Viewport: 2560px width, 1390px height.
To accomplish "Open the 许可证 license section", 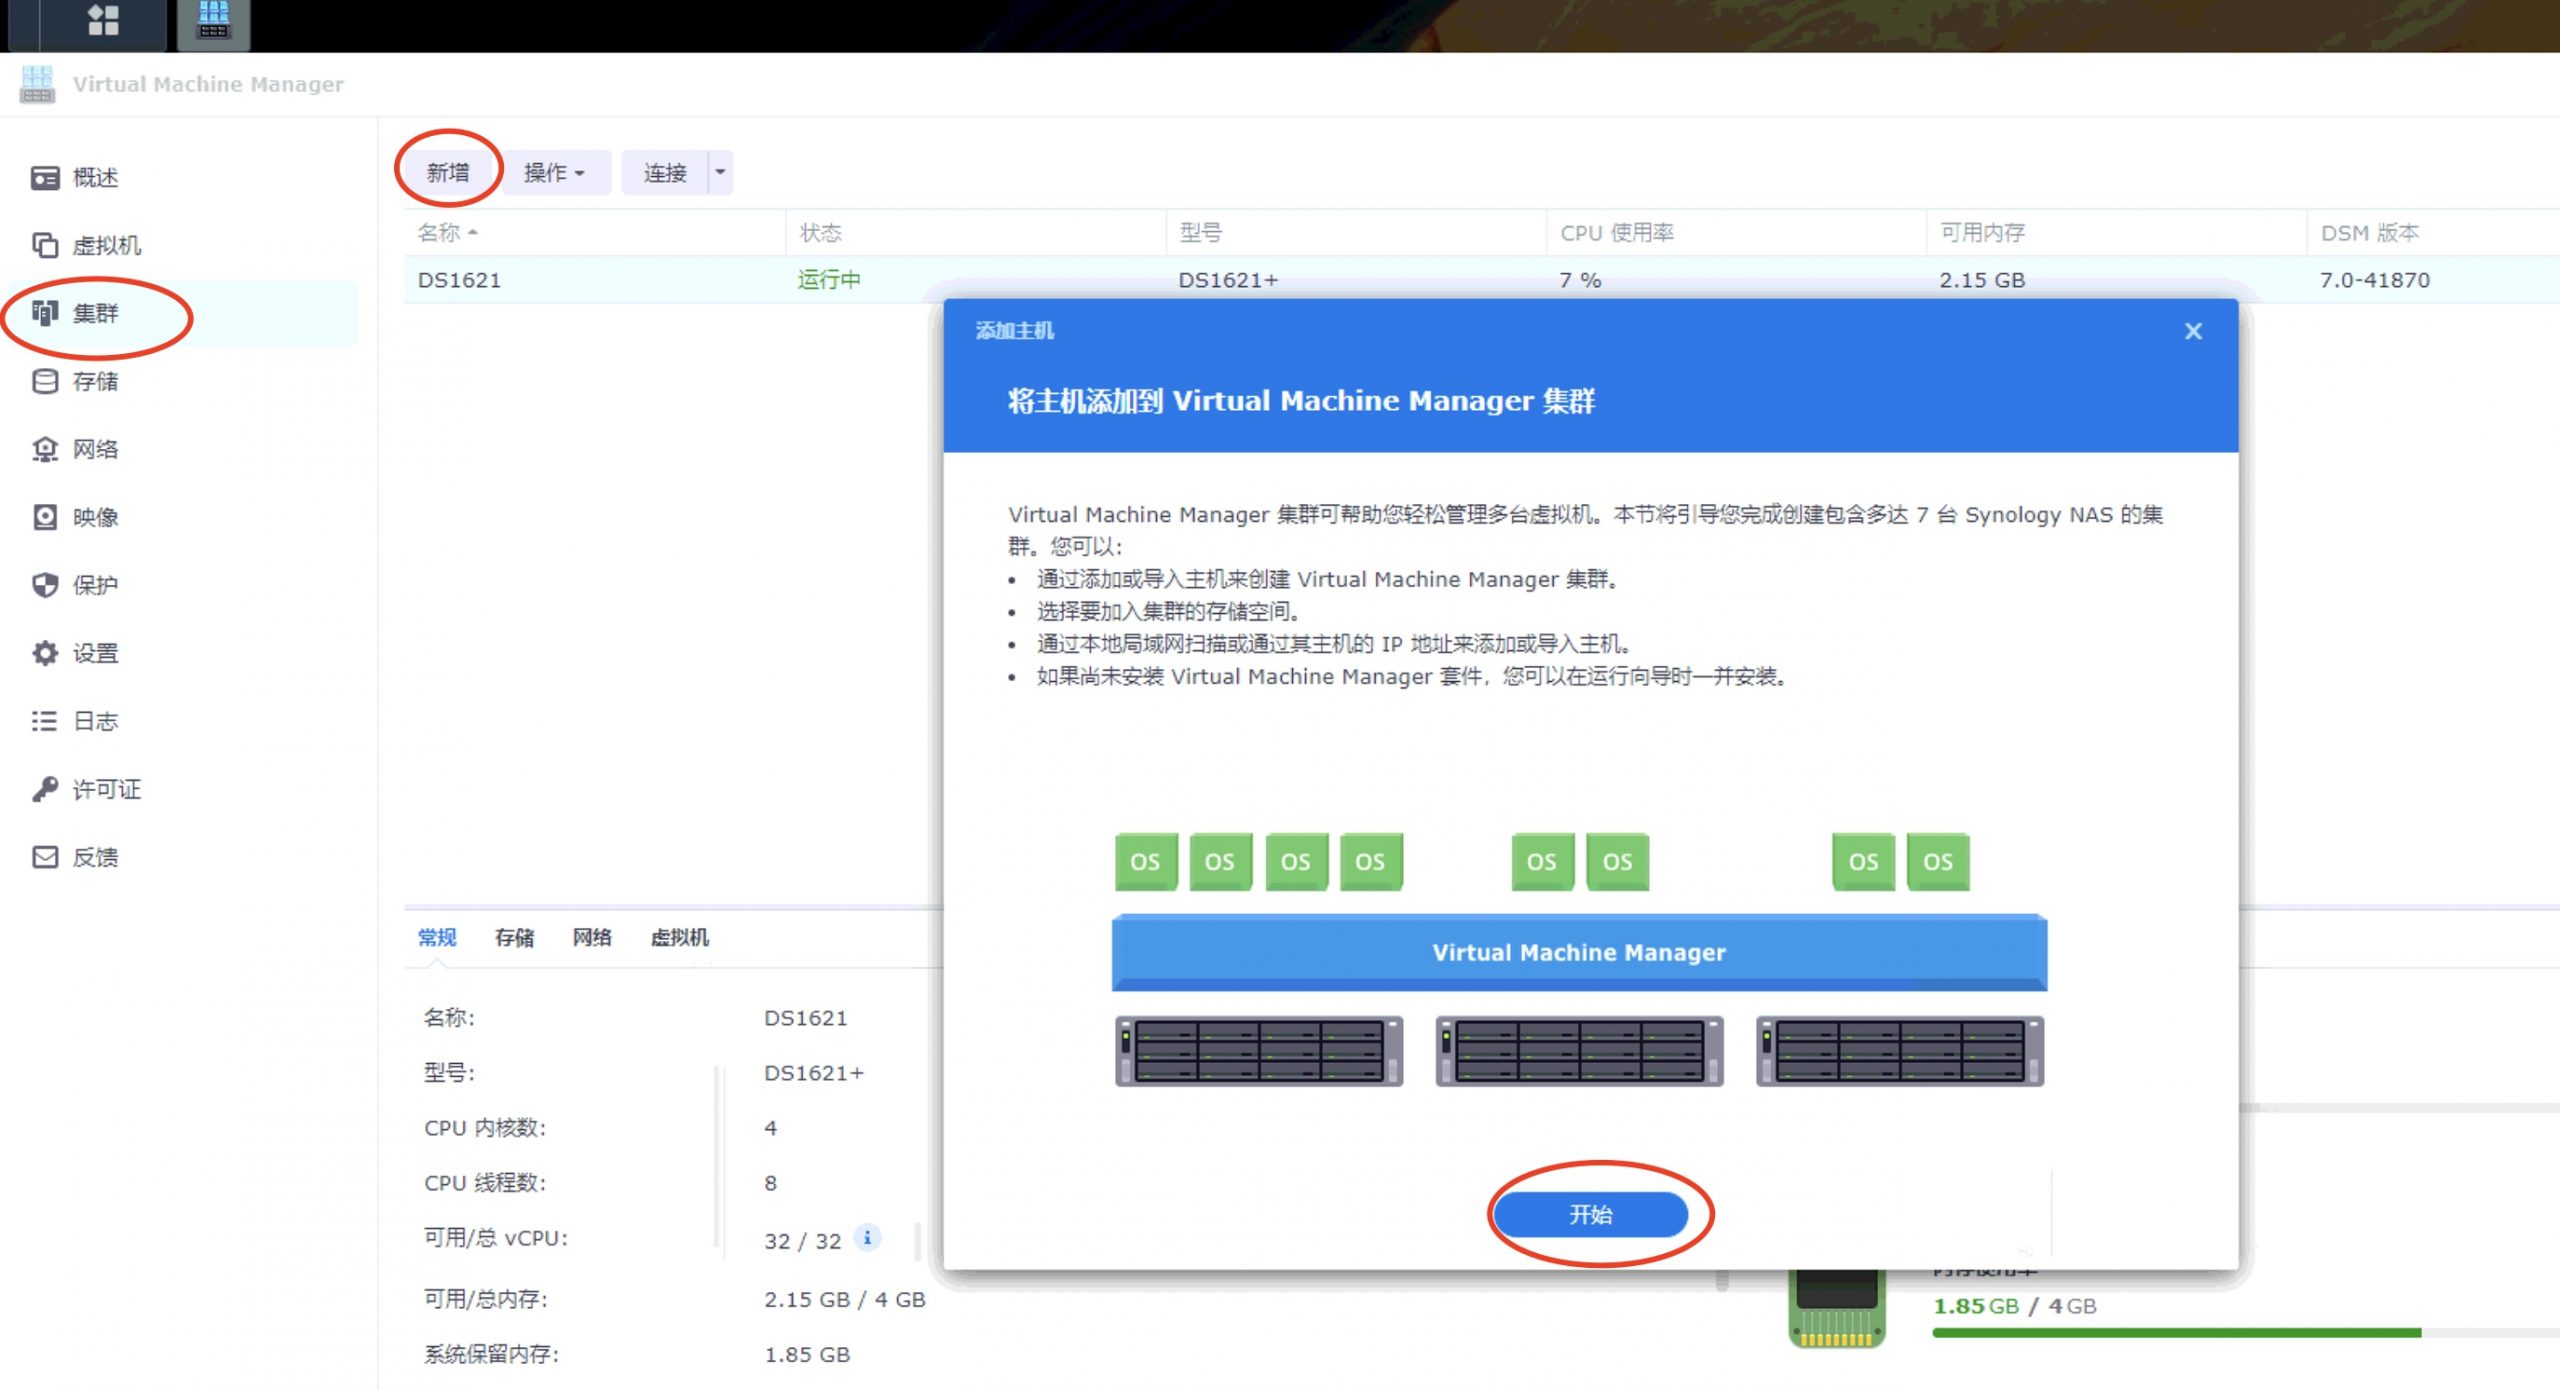I will tap(106, 790).
